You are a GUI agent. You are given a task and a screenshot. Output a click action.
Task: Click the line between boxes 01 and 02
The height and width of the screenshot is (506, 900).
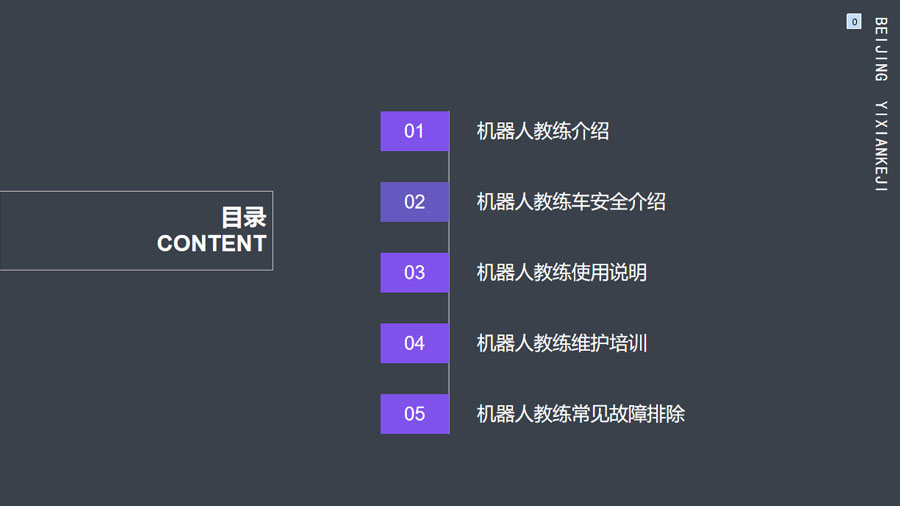click(x=448, y=166)
